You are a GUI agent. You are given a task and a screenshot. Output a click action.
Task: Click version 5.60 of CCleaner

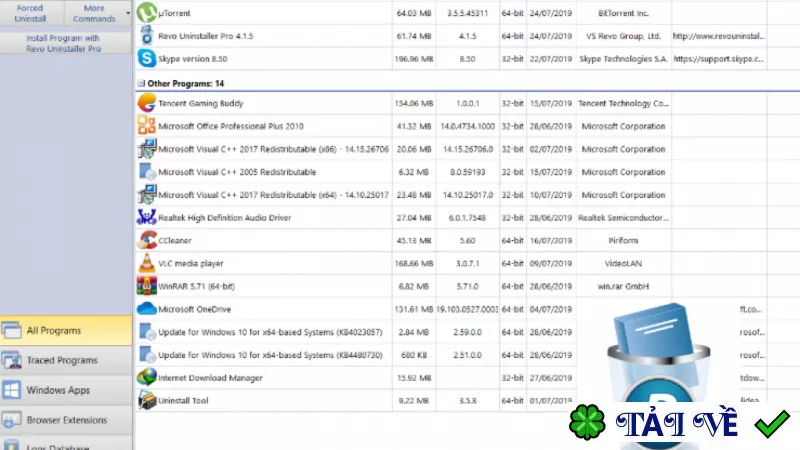click(467, 240)
